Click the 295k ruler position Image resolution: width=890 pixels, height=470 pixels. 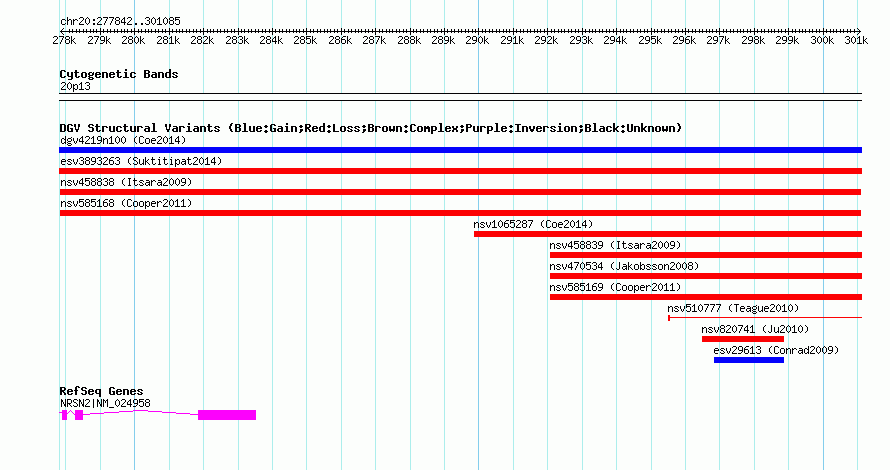(x=649, y=40)
